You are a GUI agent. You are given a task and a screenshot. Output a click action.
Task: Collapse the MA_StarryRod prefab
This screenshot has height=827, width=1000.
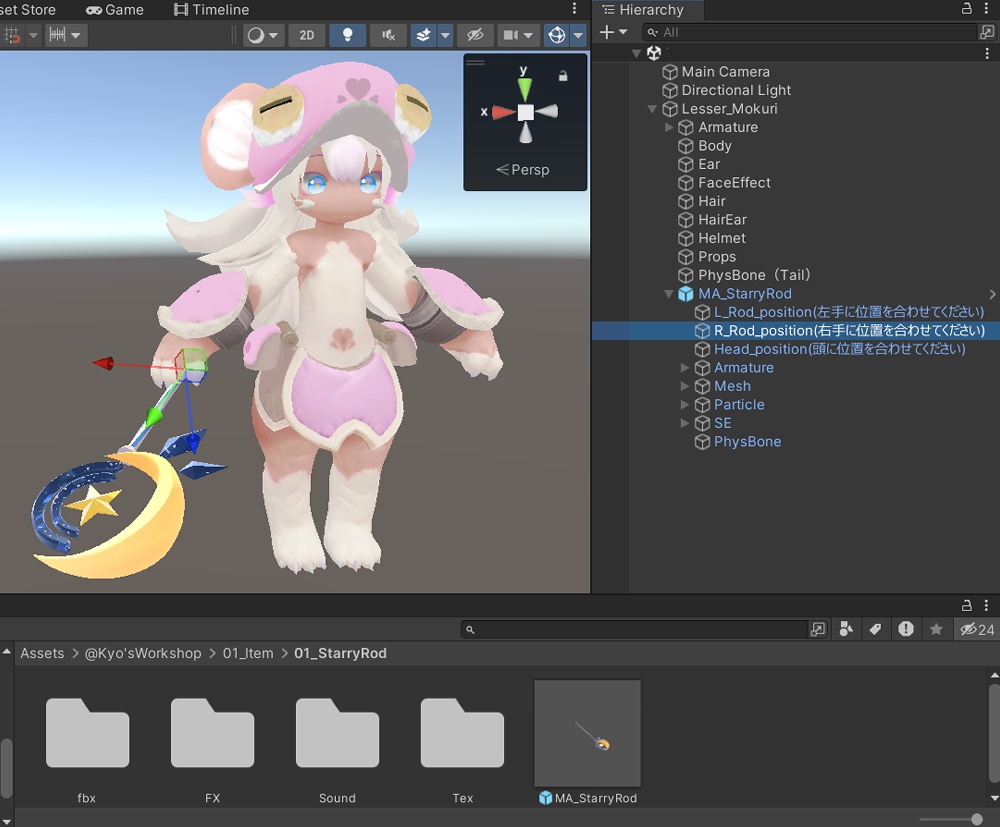coord(668,294)
